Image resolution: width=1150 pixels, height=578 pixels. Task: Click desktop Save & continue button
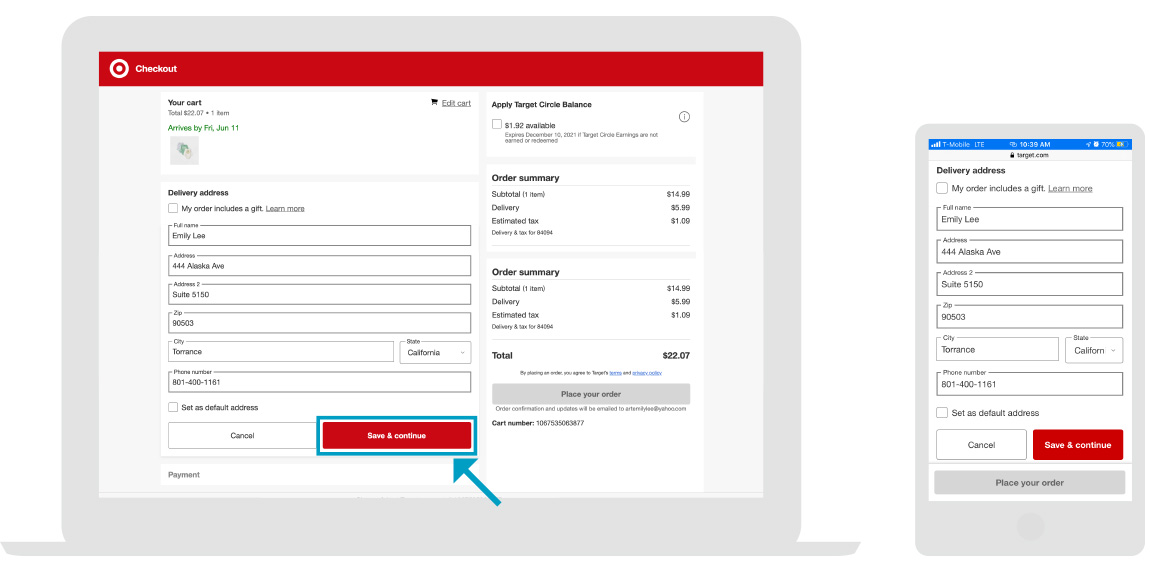coord(397,436)
